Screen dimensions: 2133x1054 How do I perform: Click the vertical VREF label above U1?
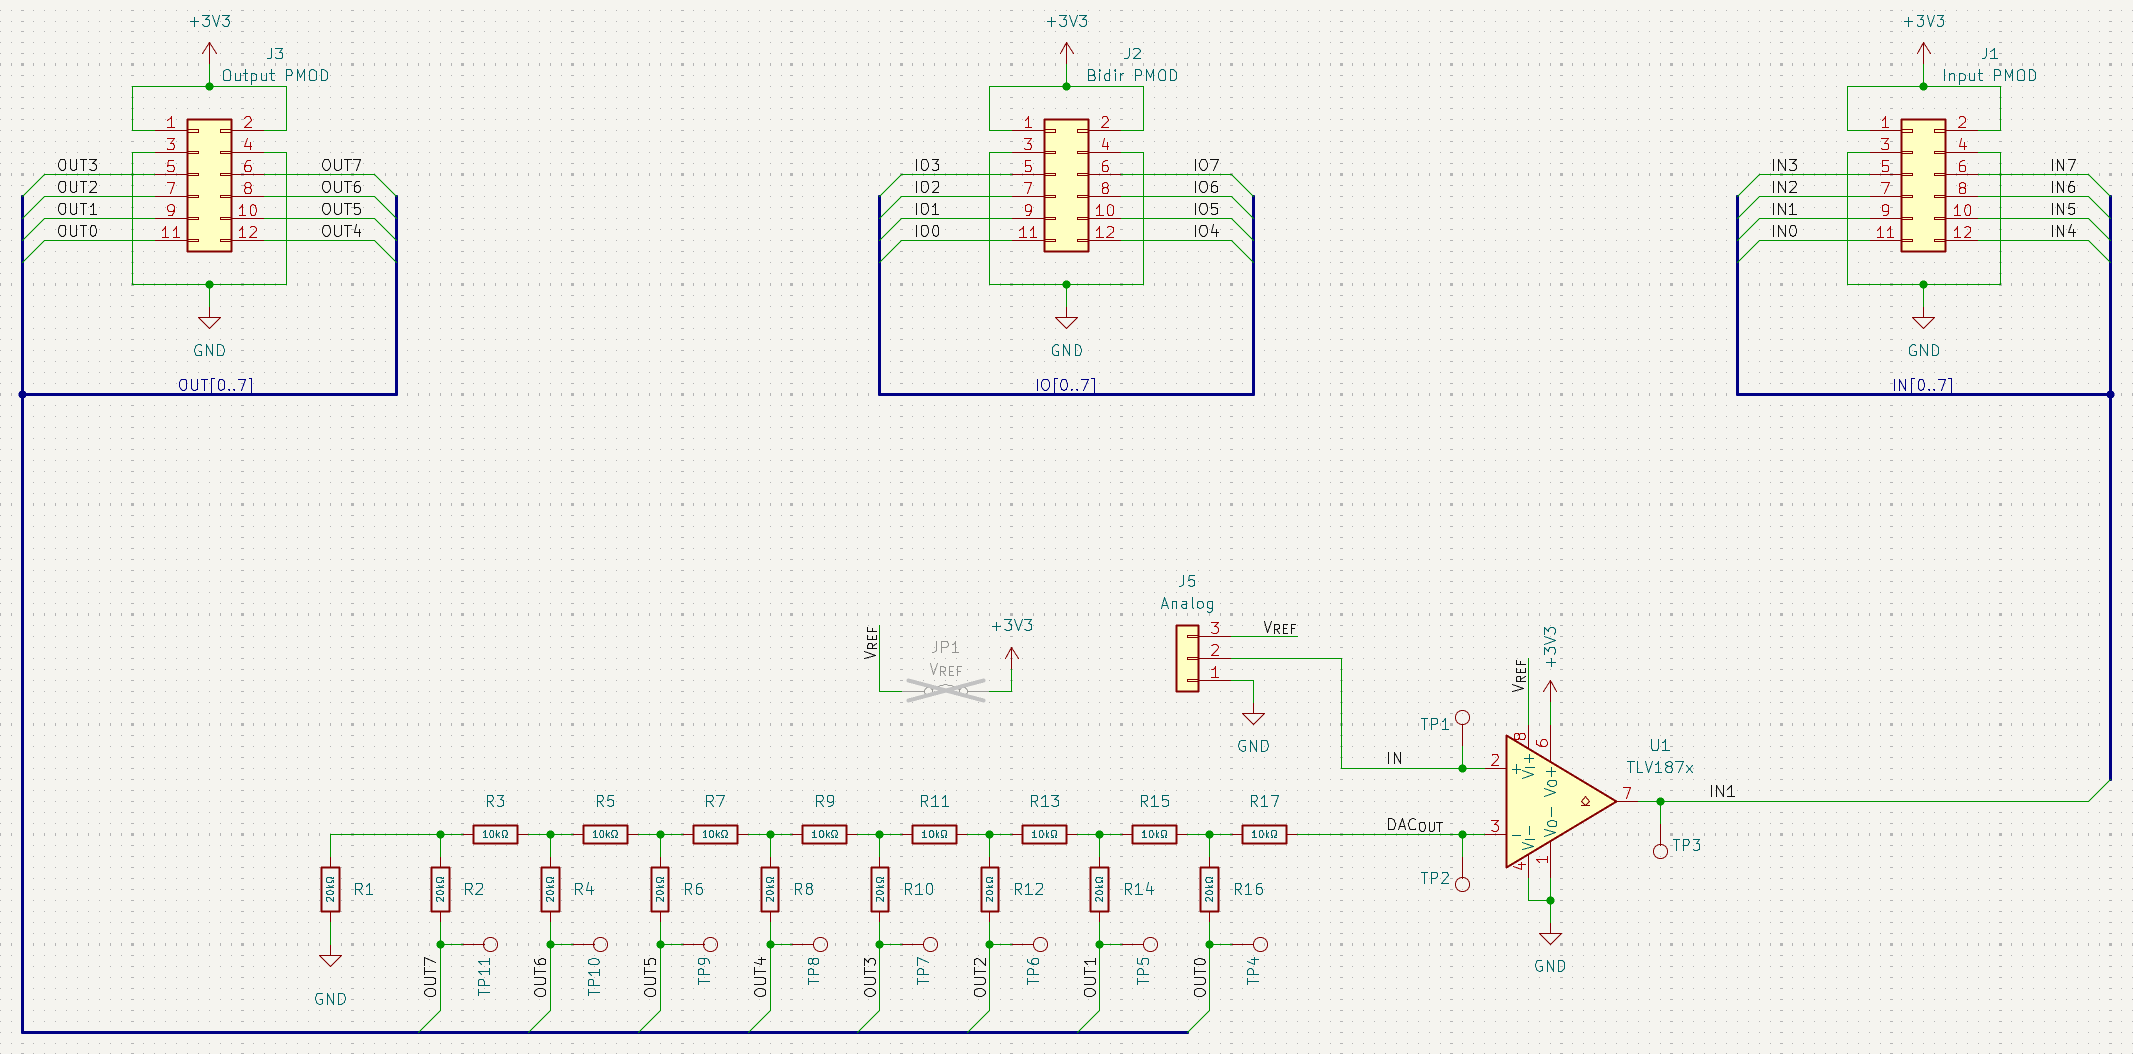(x=1519, y=676)
